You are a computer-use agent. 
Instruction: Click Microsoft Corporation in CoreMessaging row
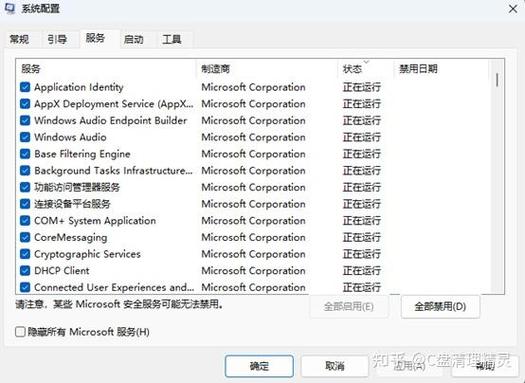coord(253,237)
